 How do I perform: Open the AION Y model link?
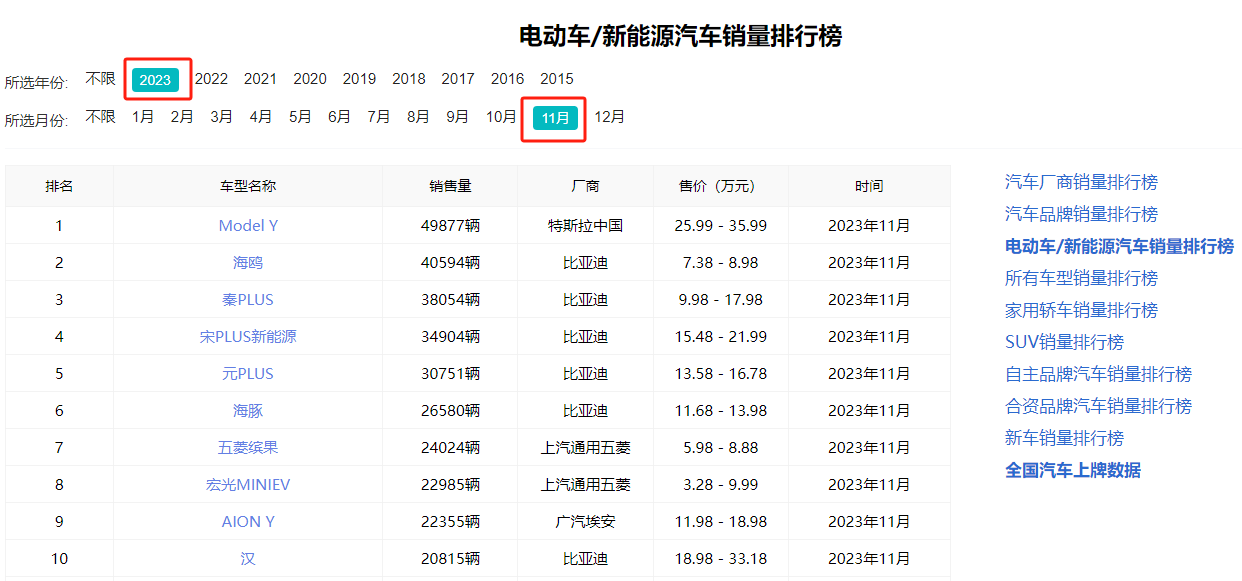click(x=248, y=522)
